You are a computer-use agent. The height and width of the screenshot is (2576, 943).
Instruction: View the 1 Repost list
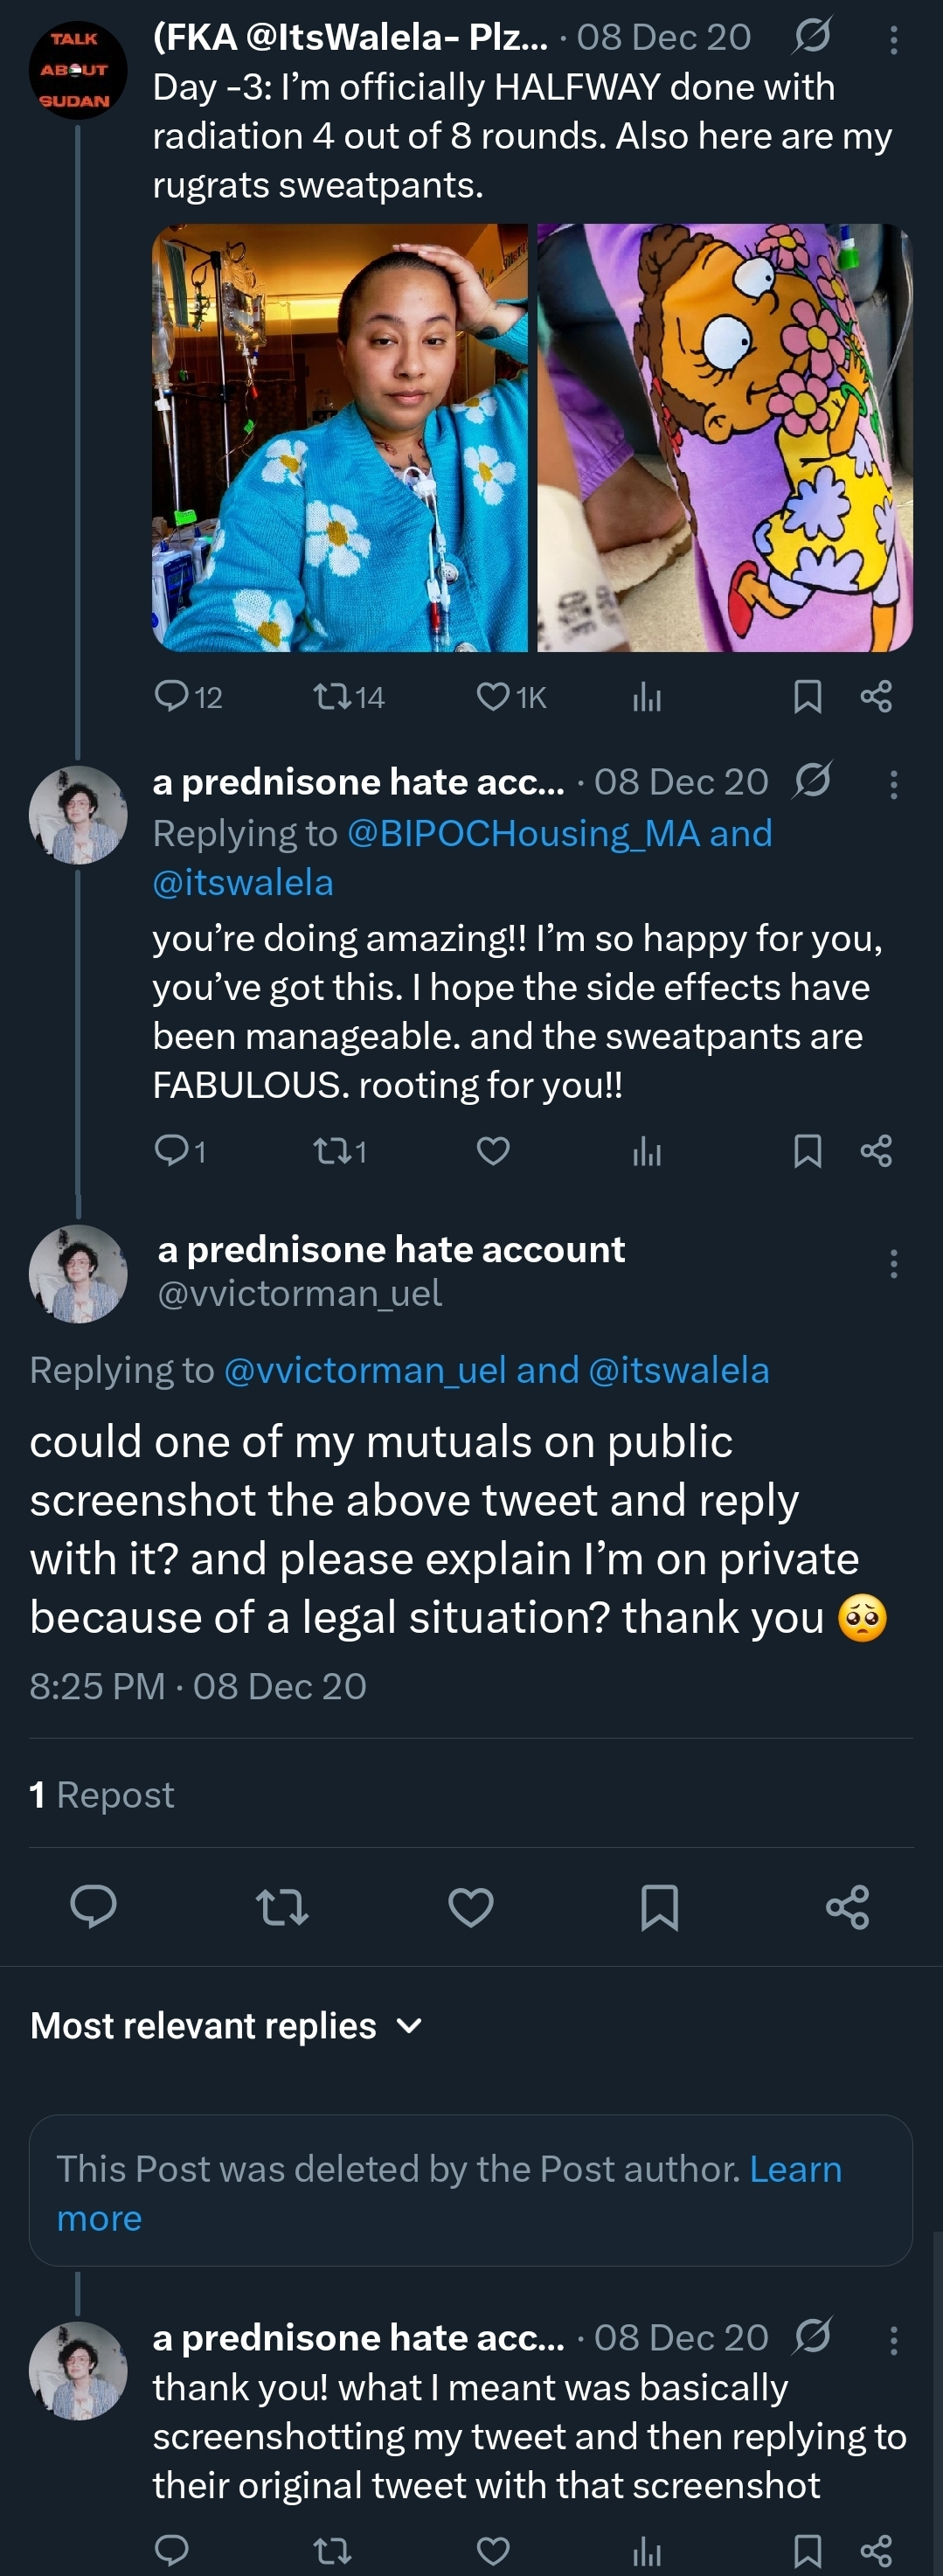(102, 1795)
